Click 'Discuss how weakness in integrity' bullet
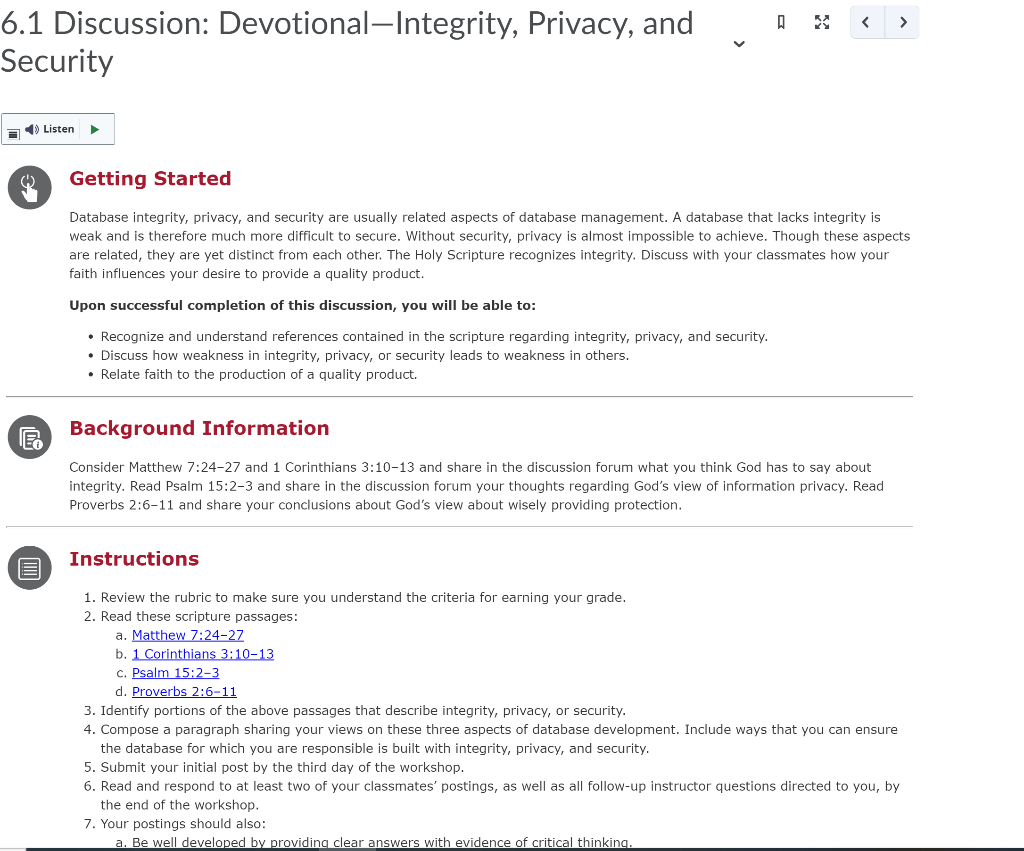Image resolution: width=1024 pixels, height=851 pixels. [x=364, y=355]
